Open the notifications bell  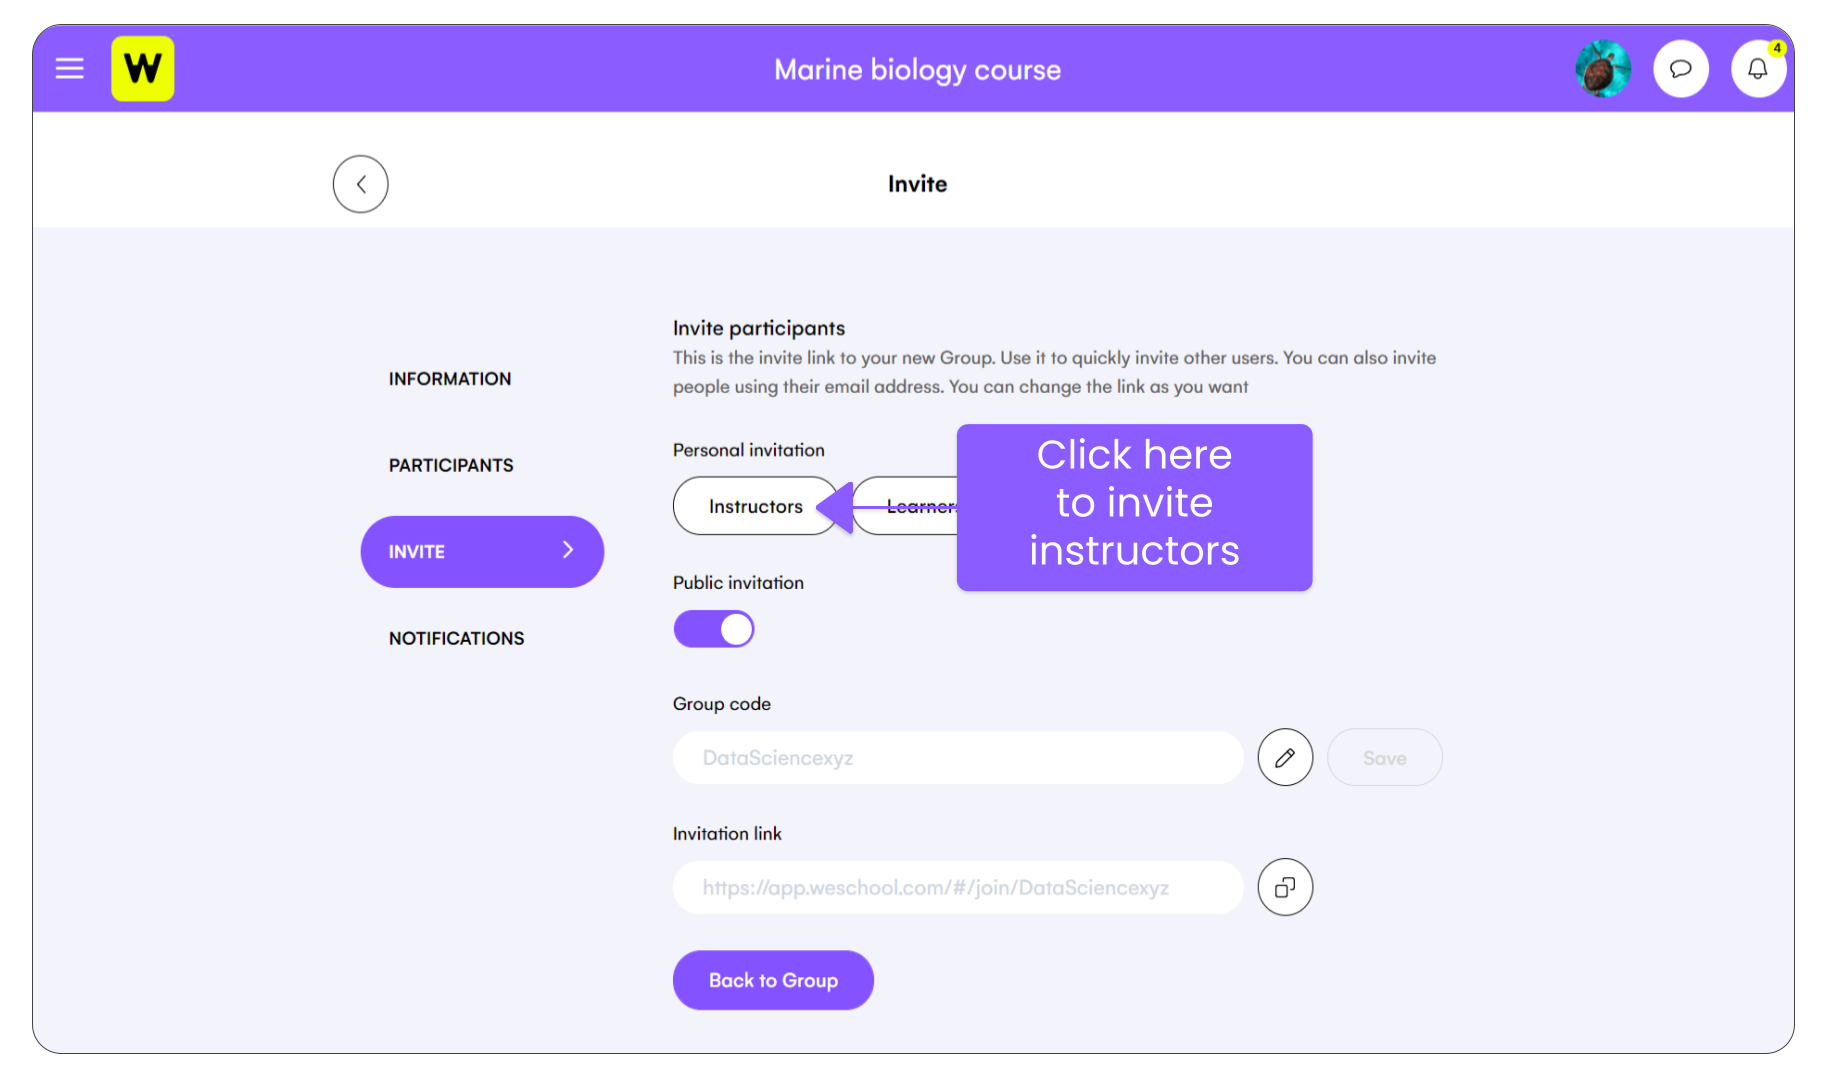[x=1758, y=69]
